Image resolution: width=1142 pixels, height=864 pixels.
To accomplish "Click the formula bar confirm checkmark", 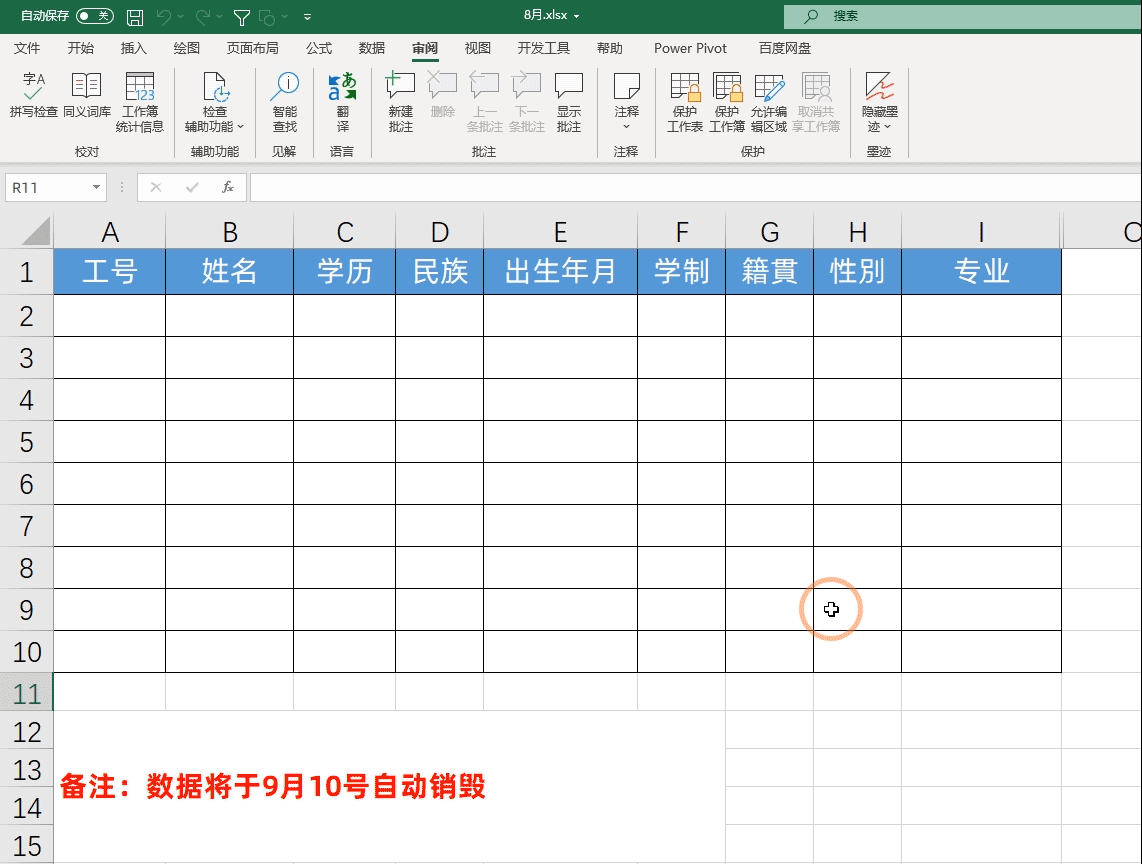I will pos(192,188).
